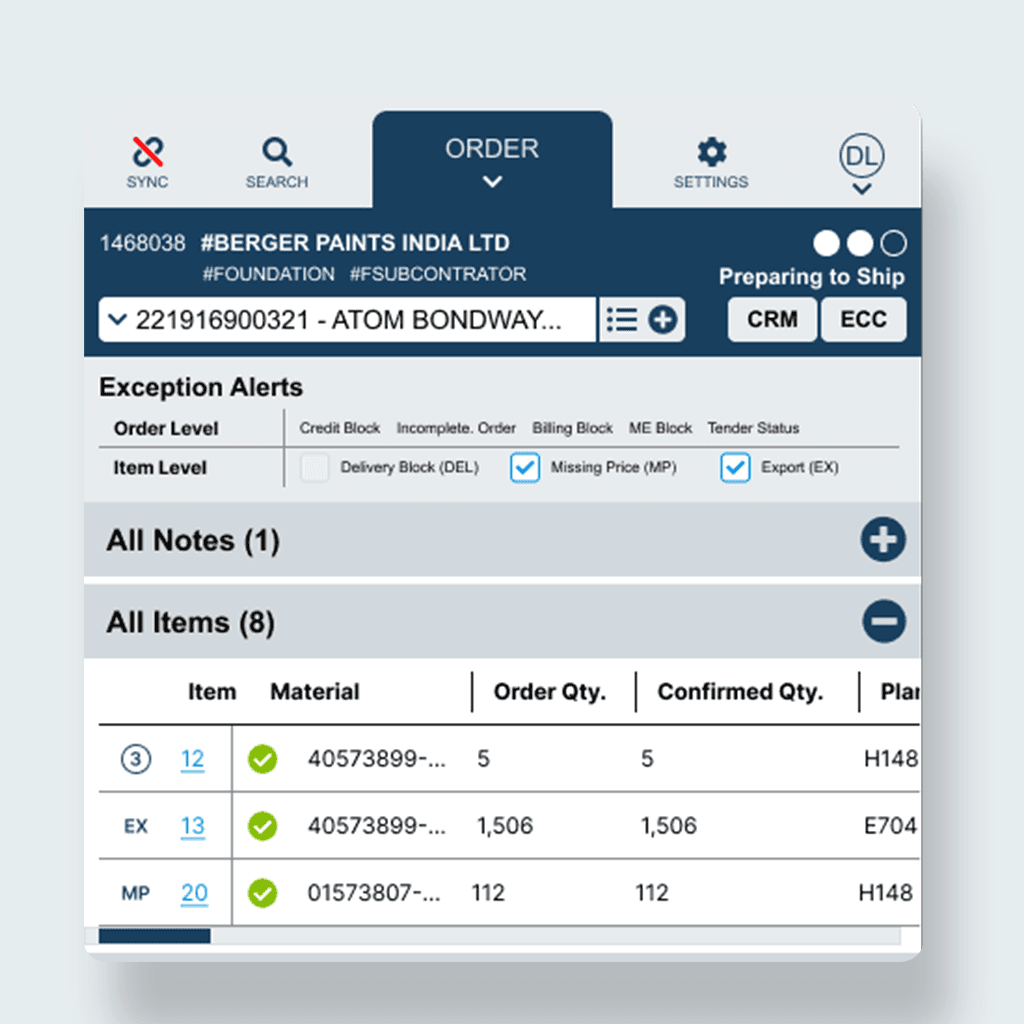Click the Material column header
1024x1024 pixels.
coord(315,692)
